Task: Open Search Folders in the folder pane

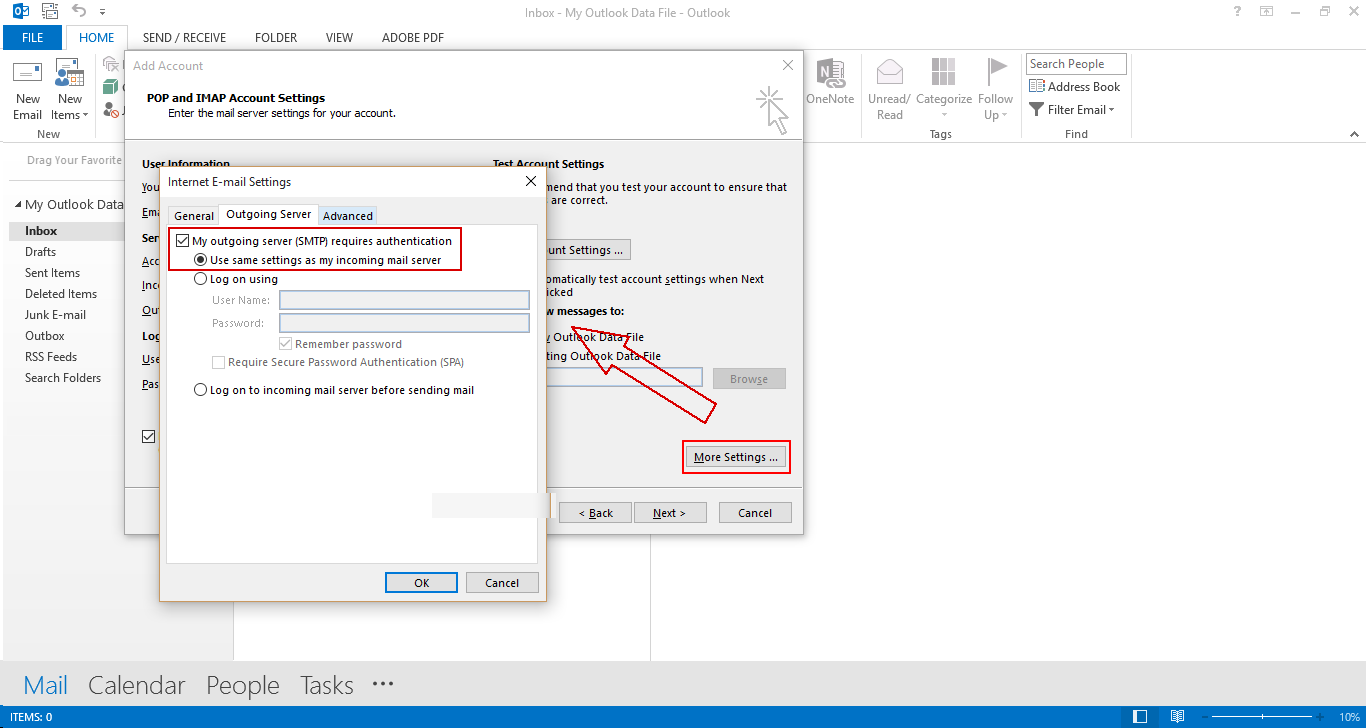Action: (x=63, y=378)
